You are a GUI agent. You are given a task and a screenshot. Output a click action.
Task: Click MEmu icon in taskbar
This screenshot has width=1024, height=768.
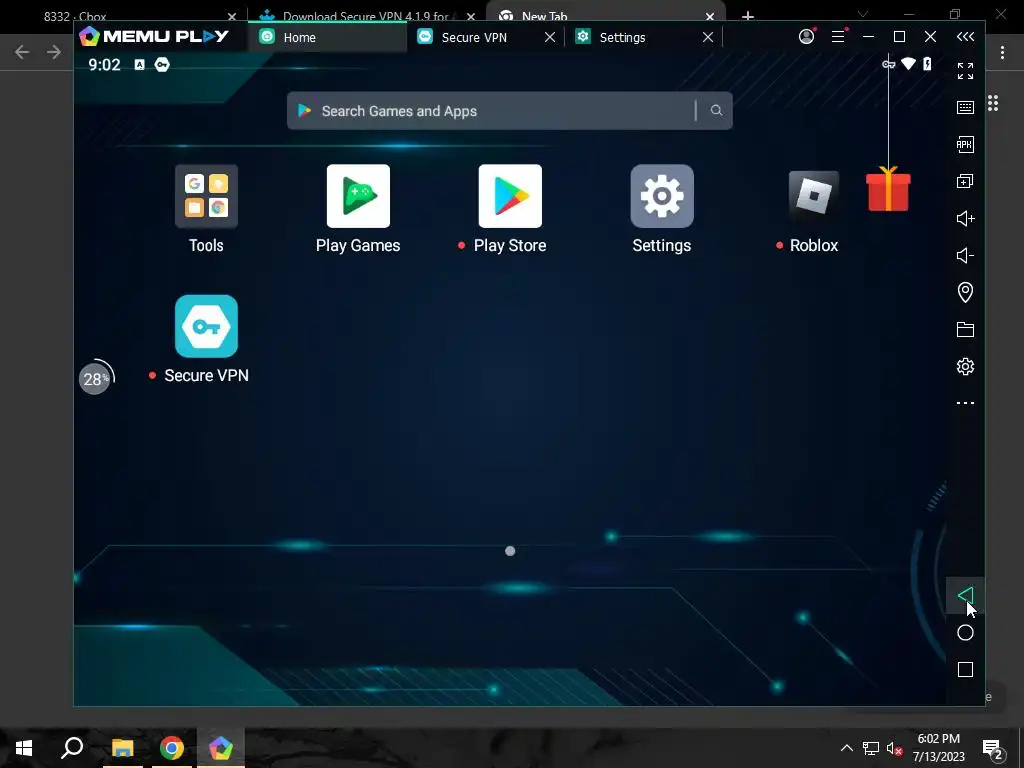(221, 748)
